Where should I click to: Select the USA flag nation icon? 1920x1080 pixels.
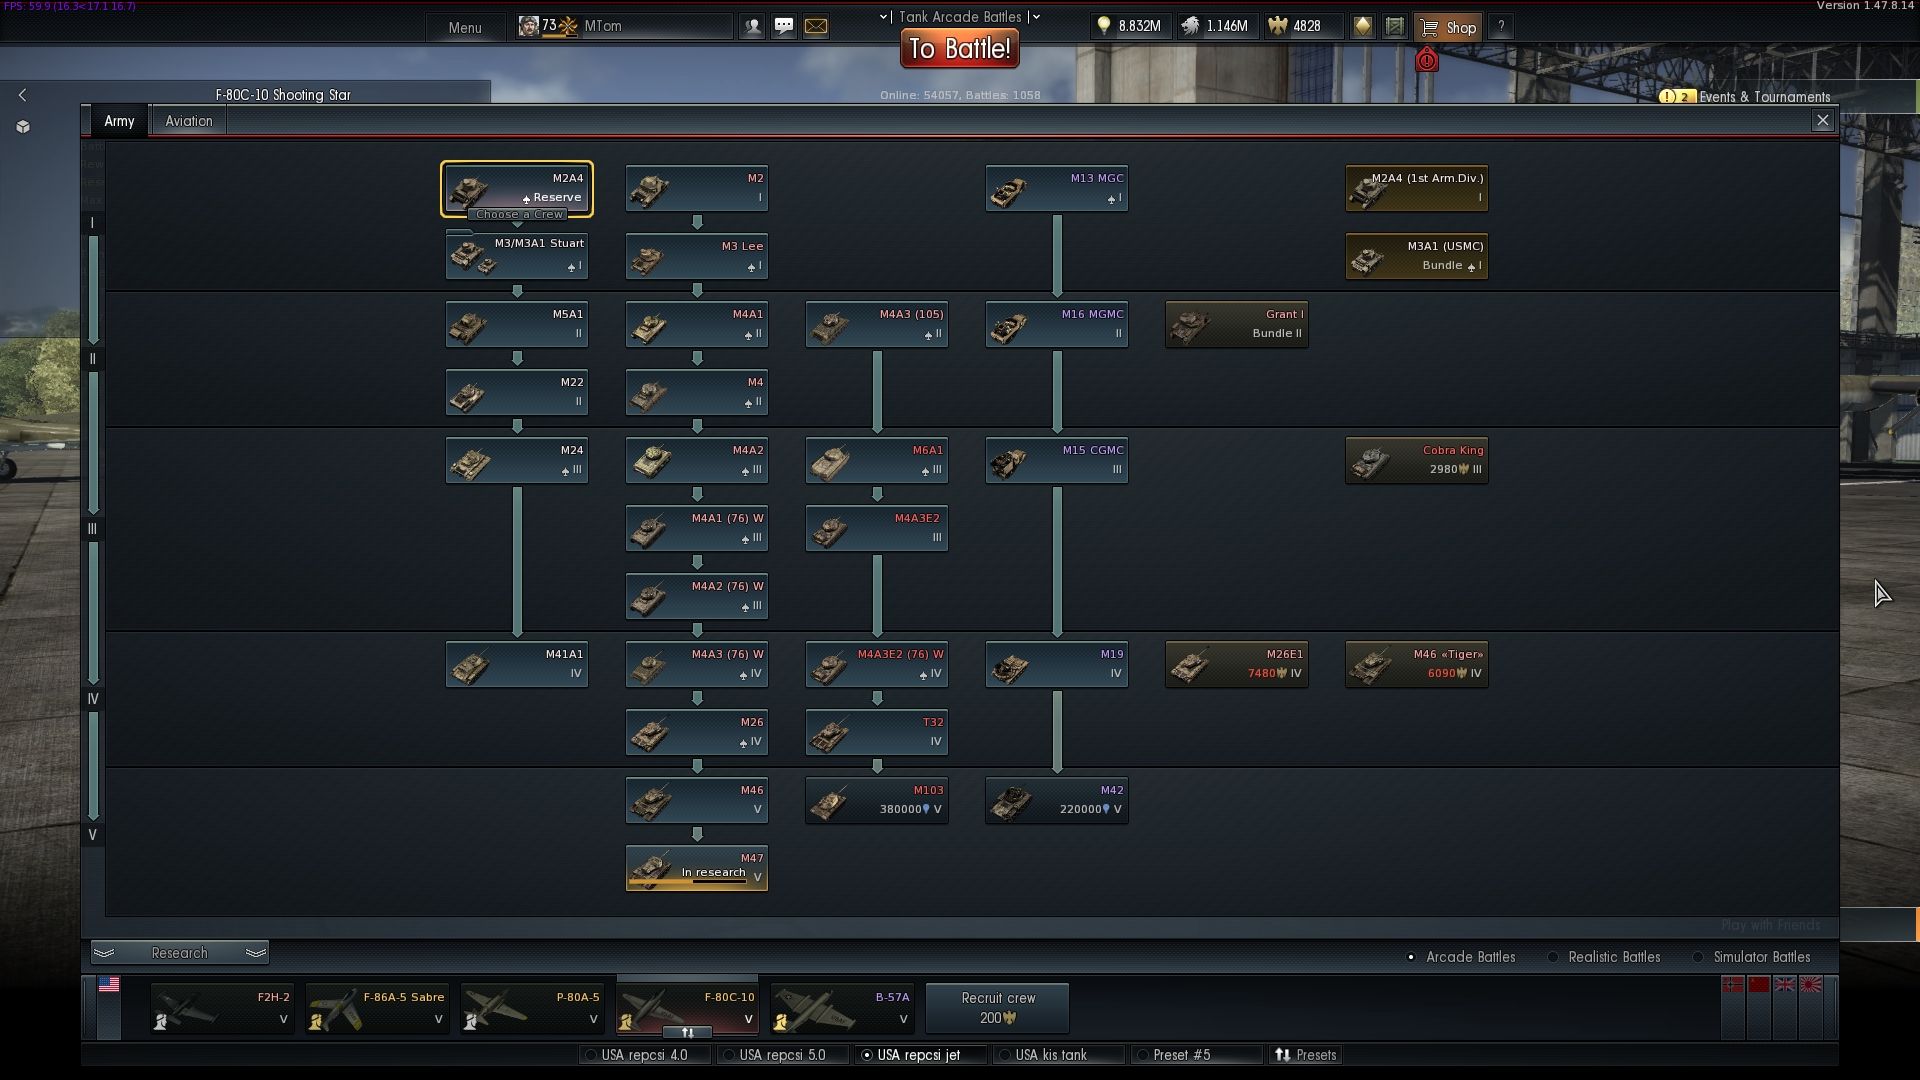(x=109, y=985)
